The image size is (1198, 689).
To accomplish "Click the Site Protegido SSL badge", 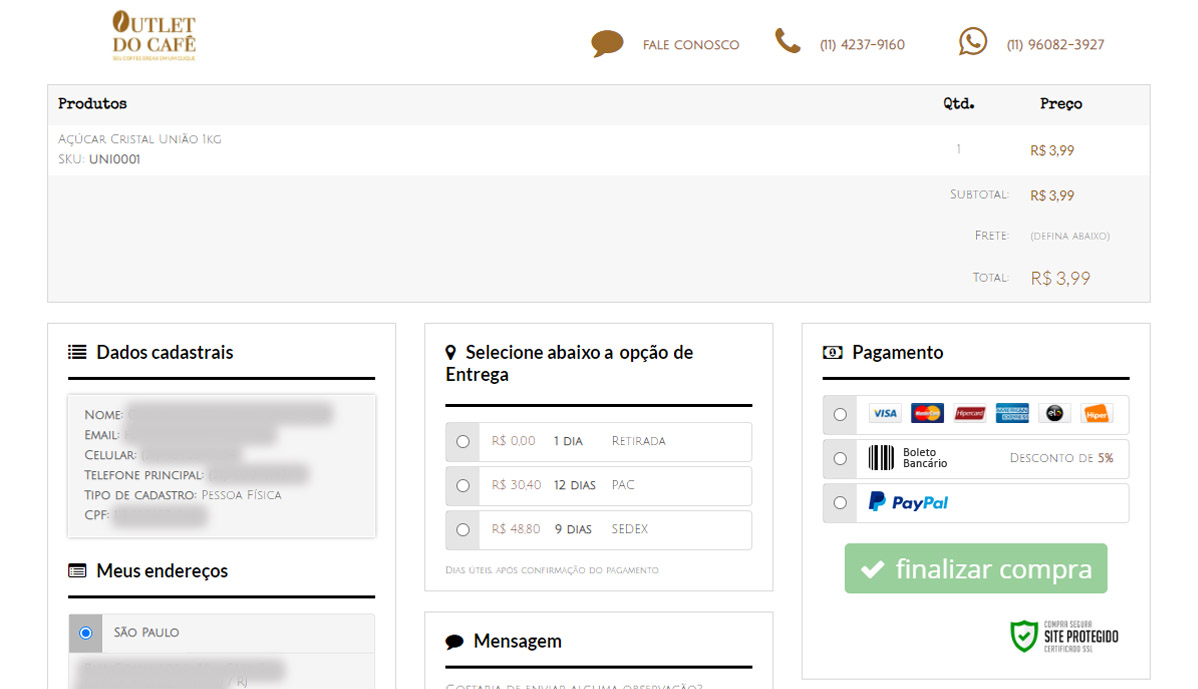I will [x=1064, y=635].
